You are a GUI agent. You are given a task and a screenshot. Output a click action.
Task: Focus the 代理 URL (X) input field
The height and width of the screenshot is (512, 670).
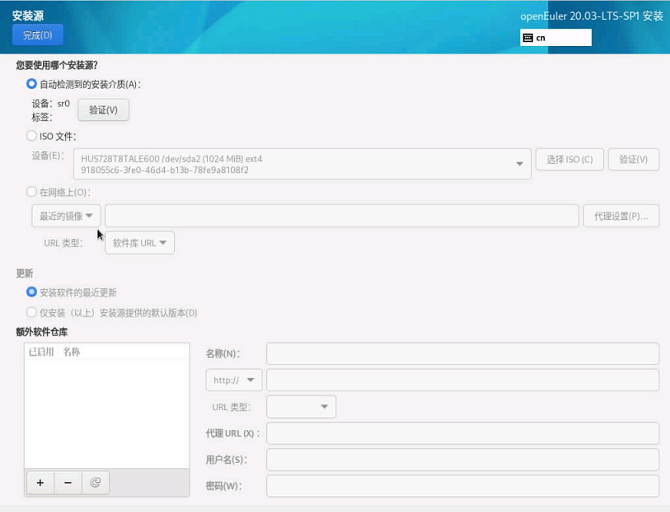coord(462,433)
